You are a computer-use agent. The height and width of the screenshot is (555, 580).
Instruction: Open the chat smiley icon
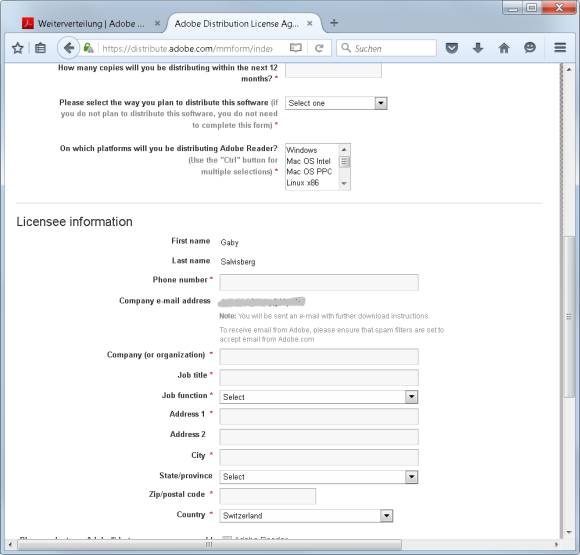pyautogui.click(x=530, y=48)
